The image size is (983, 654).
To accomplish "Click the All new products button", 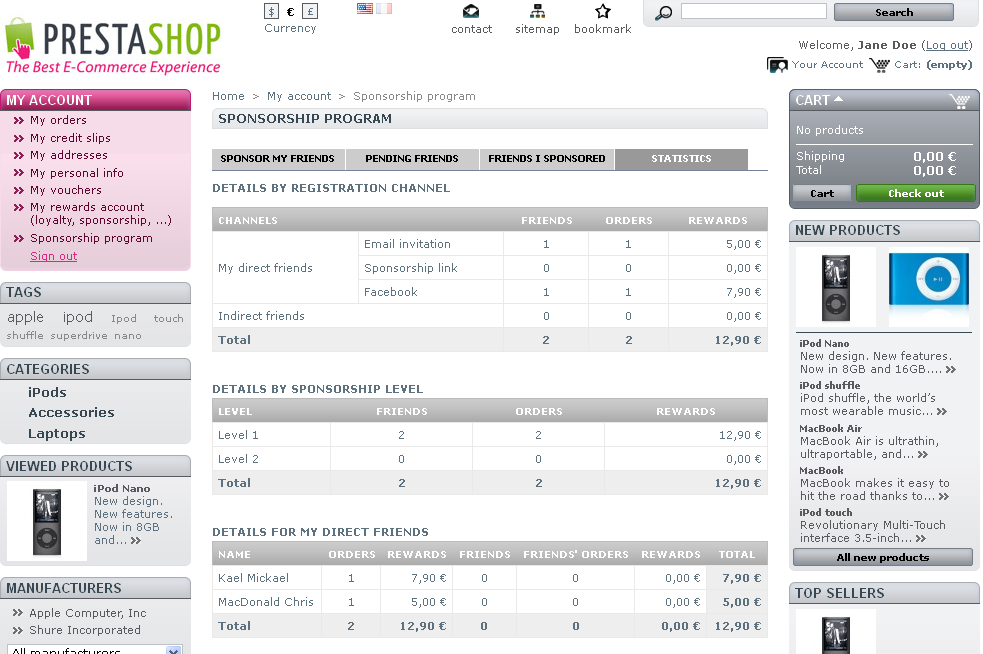I will coord(883,557).
